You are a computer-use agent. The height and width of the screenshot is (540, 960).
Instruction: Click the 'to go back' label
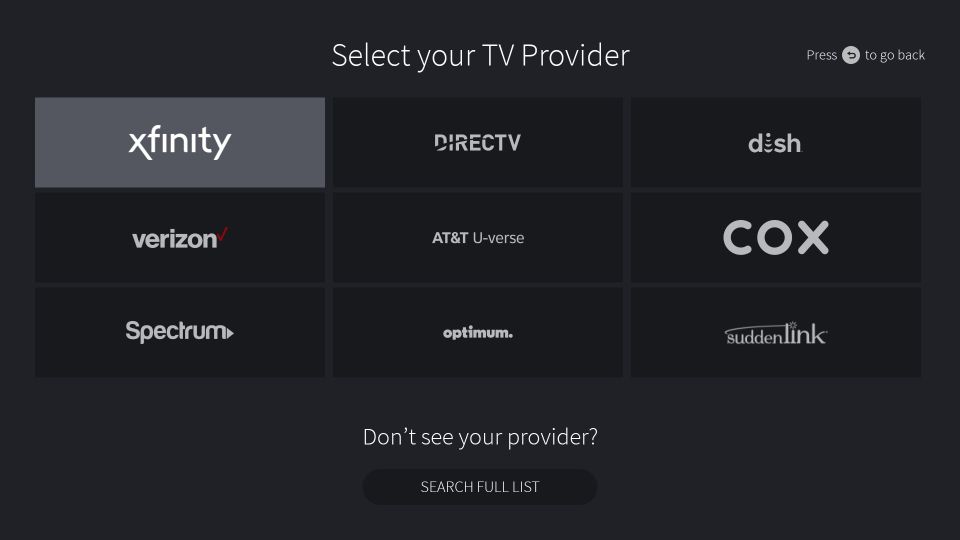coord(894,55)
